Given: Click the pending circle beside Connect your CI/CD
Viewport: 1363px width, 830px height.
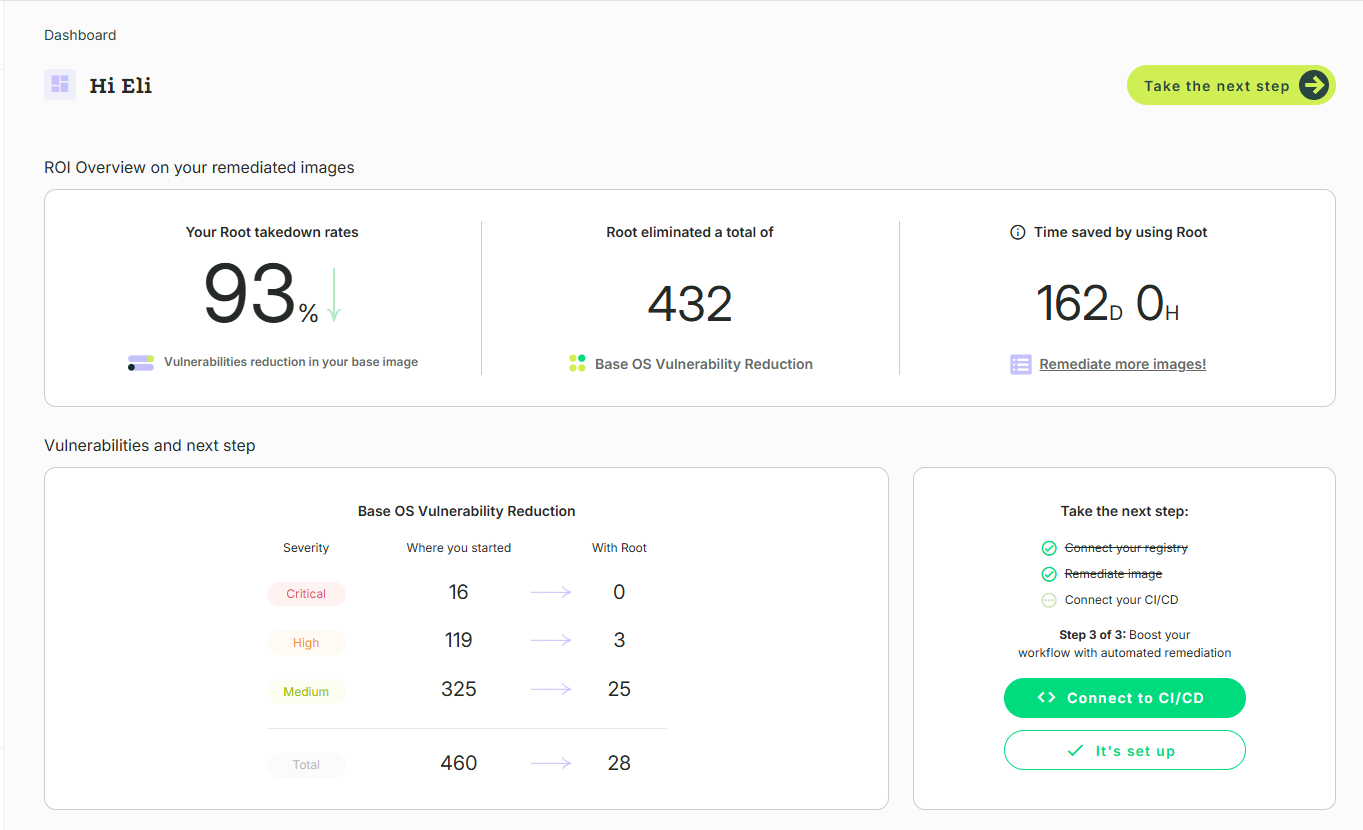Looking at the screenshot, I should [x=1049, y=600].
